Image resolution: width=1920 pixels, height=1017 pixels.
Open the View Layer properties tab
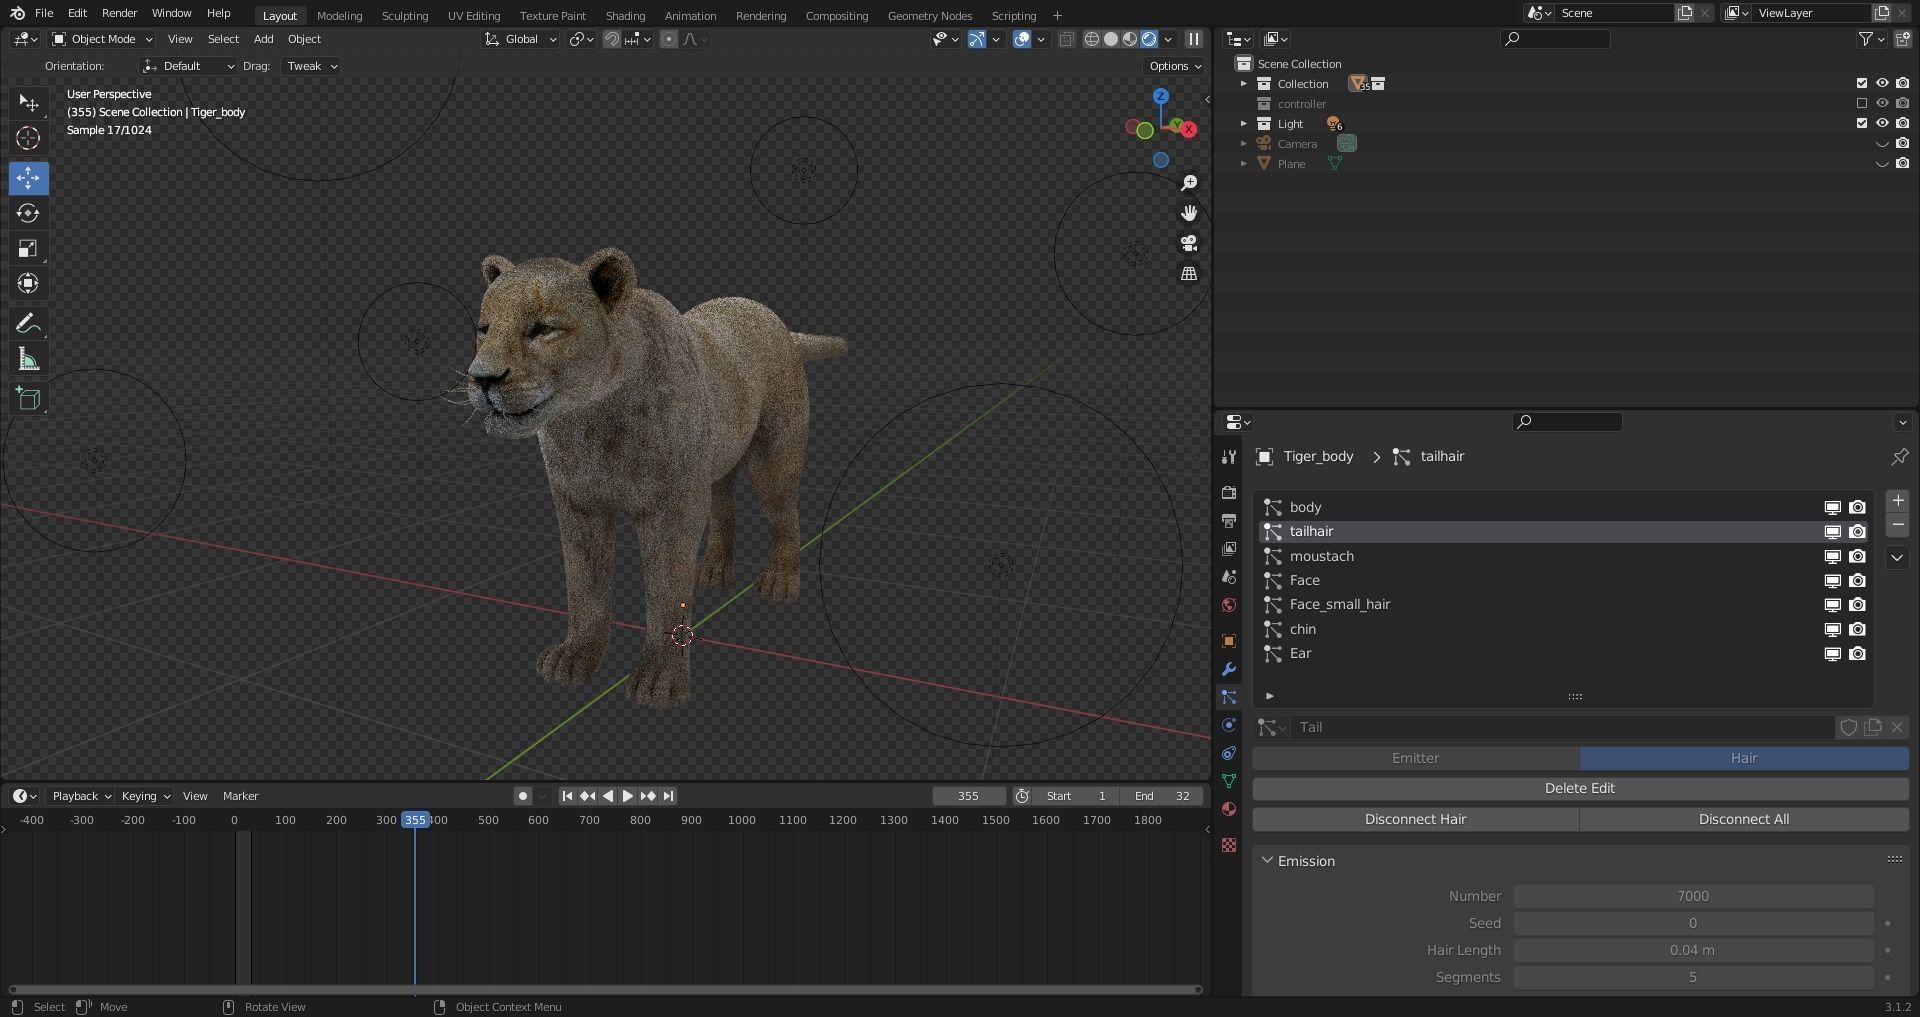(x=1229, y=549)
